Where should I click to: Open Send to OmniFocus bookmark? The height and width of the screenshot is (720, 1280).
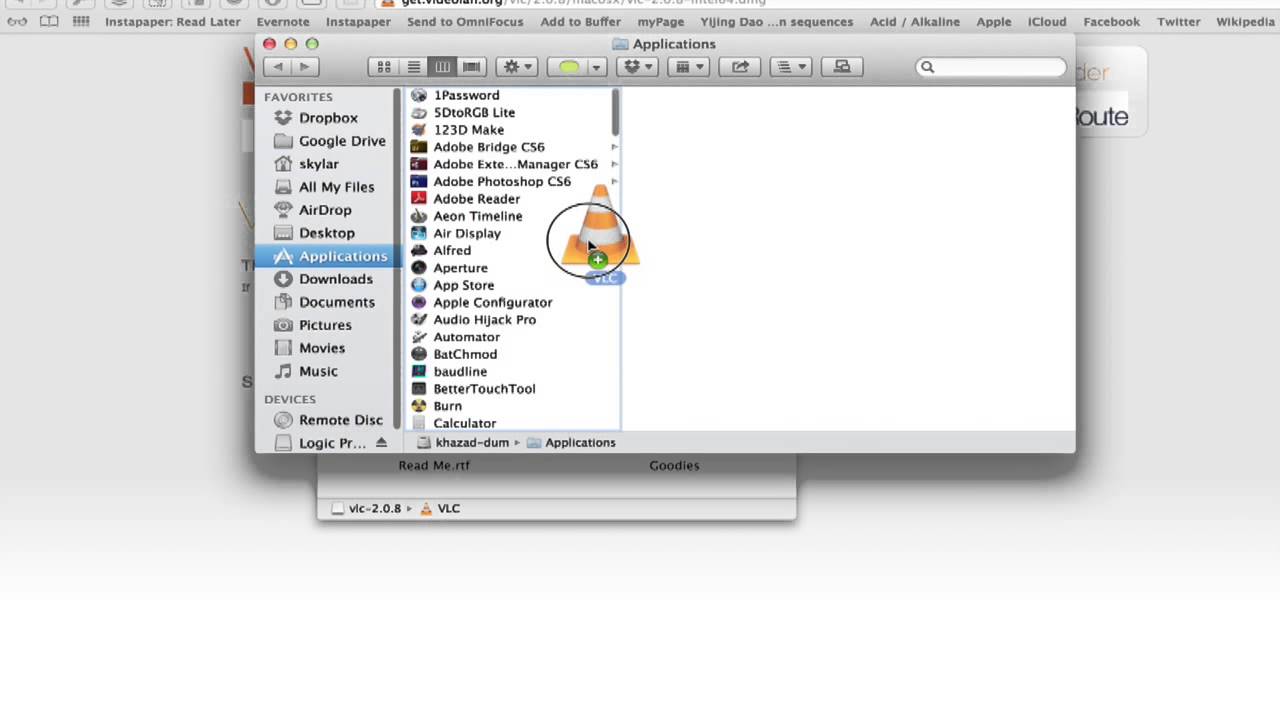465,21
